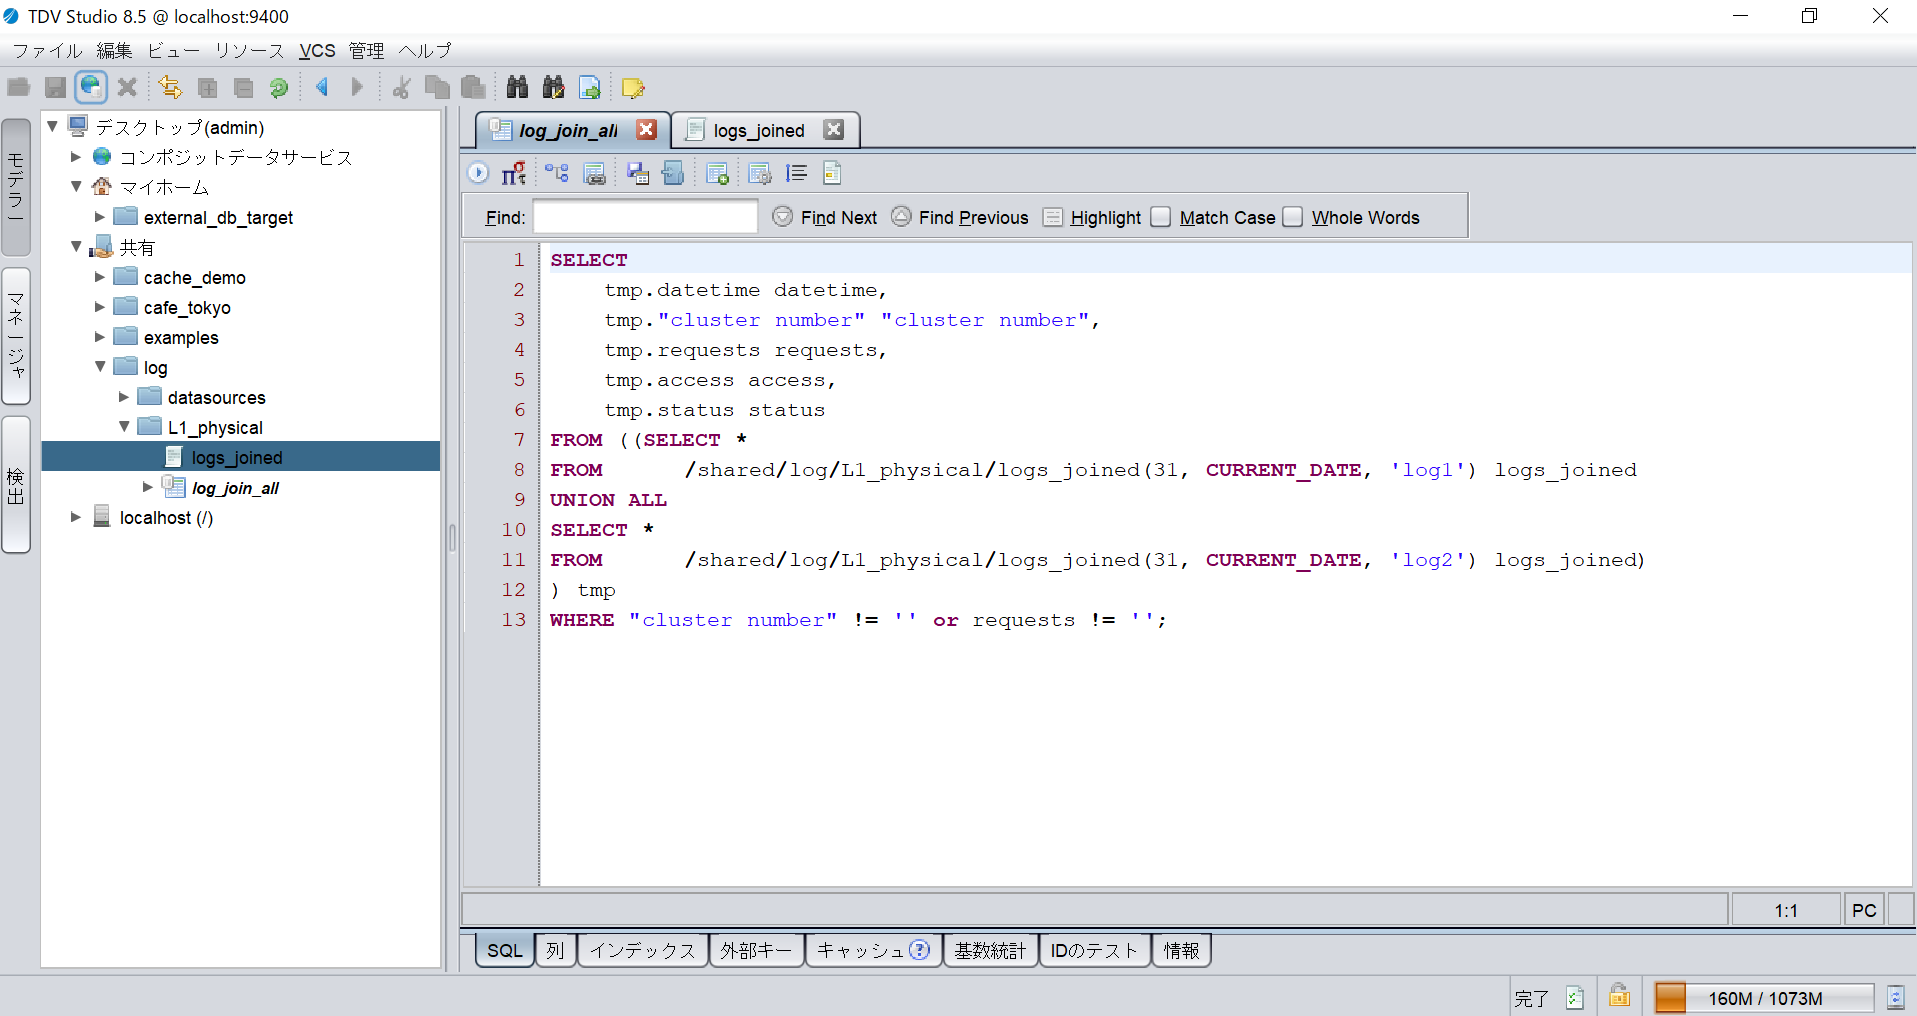Click the blue back arrow icon
Image resolution: width=1917 pixels, height=1016 pixels.
(322, 88)
